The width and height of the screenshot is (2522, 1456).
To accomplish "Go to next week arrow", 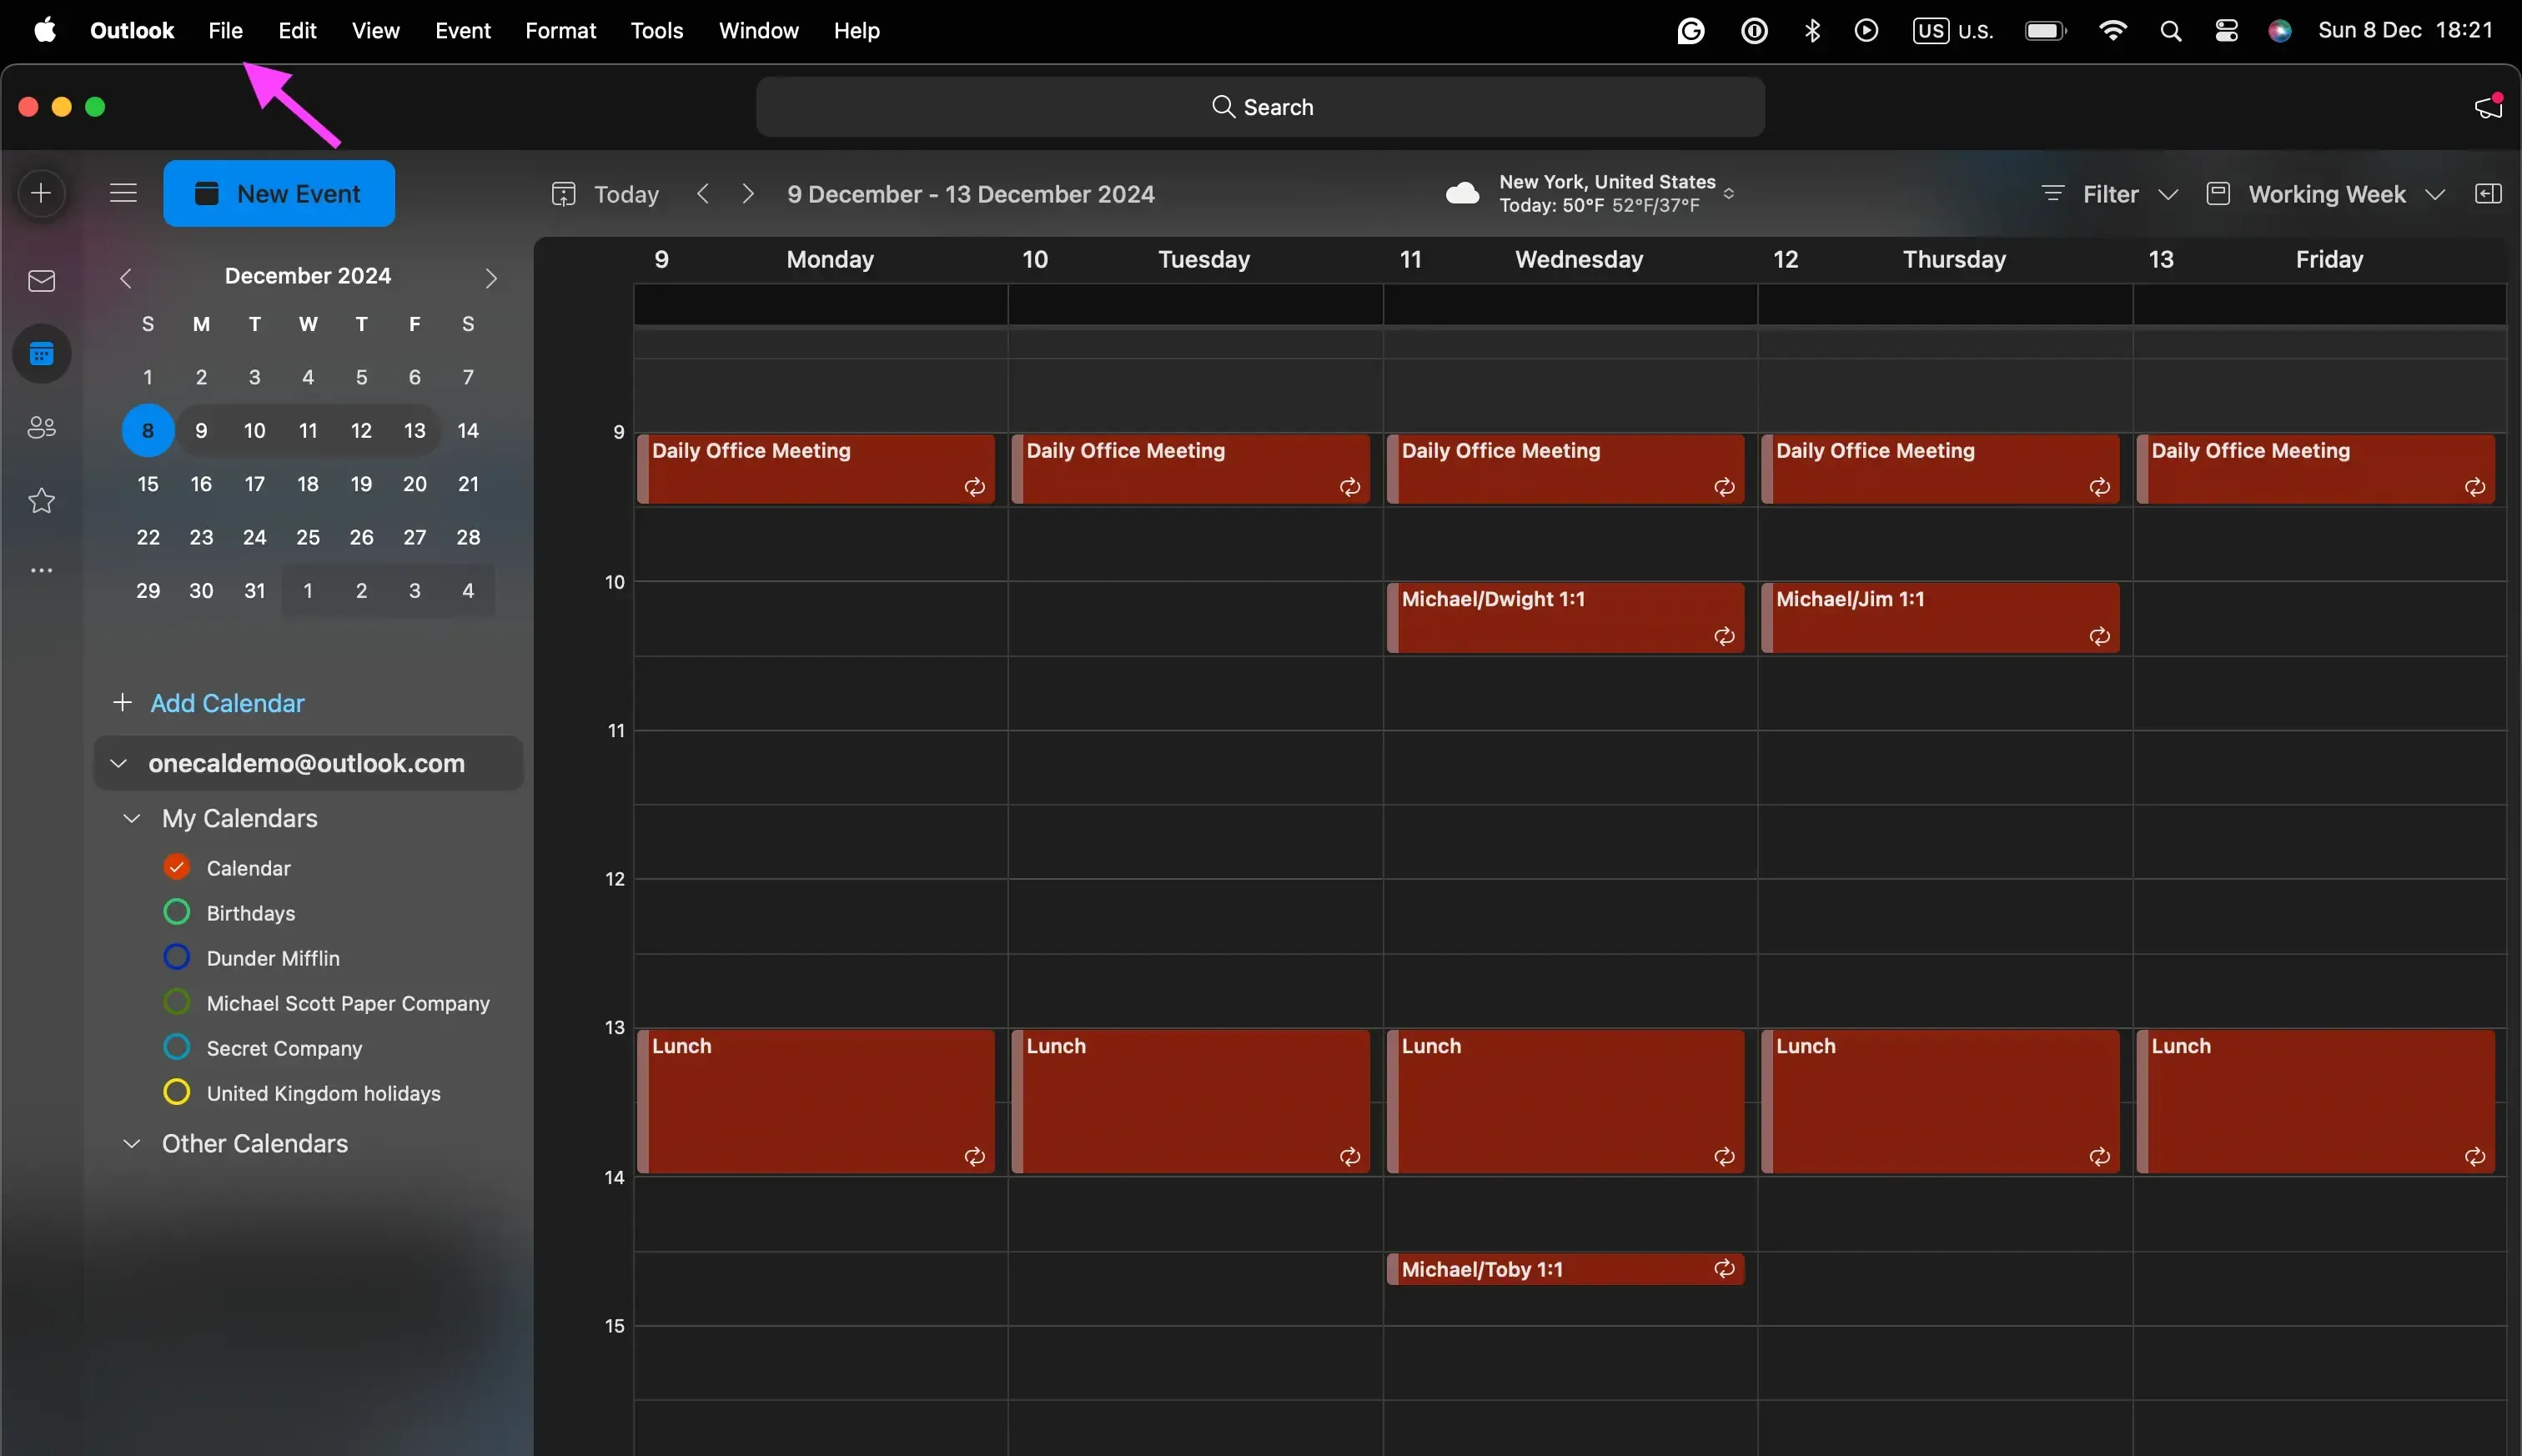I will [748, 194].
